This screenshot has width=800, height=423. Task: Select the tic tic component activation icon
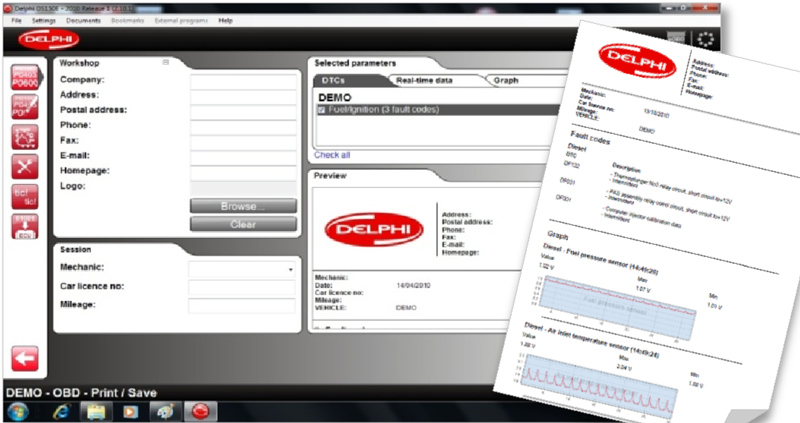(x=25, y=196)
